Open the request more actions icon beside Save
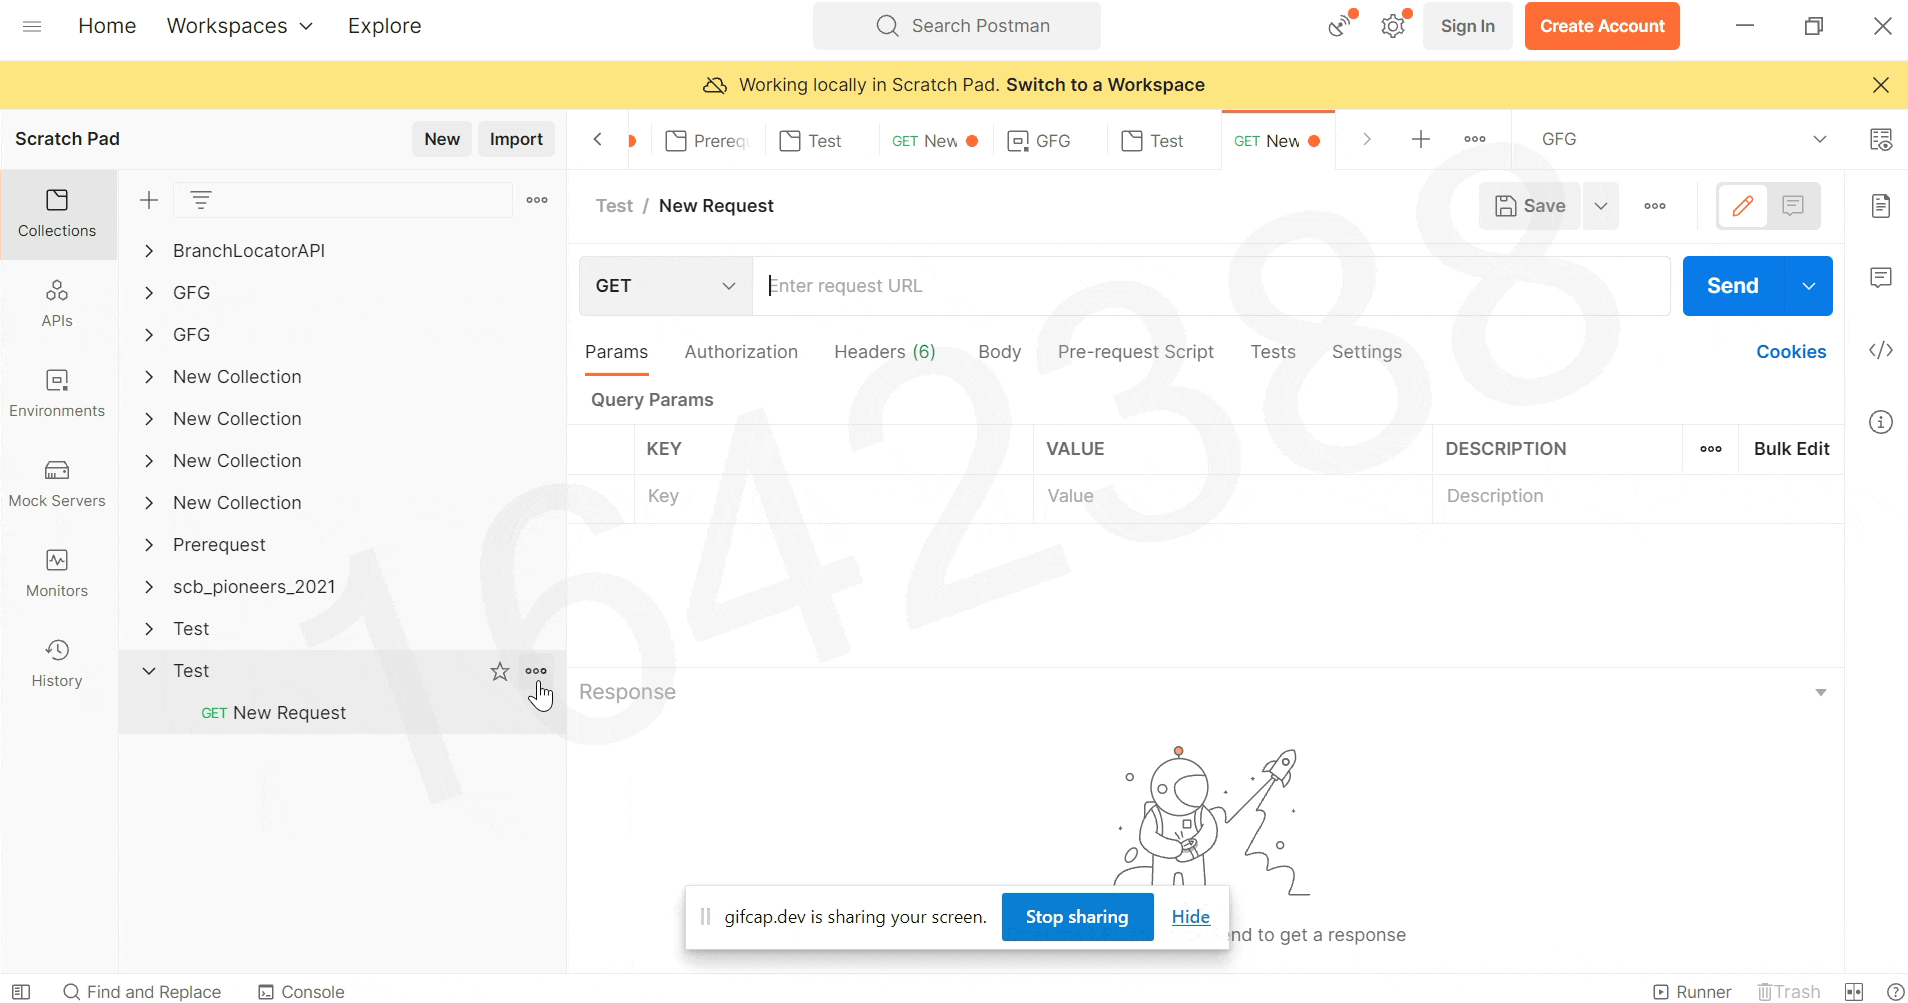This screenshot has width=1908, height=1003. click(x=1655, y=206)
